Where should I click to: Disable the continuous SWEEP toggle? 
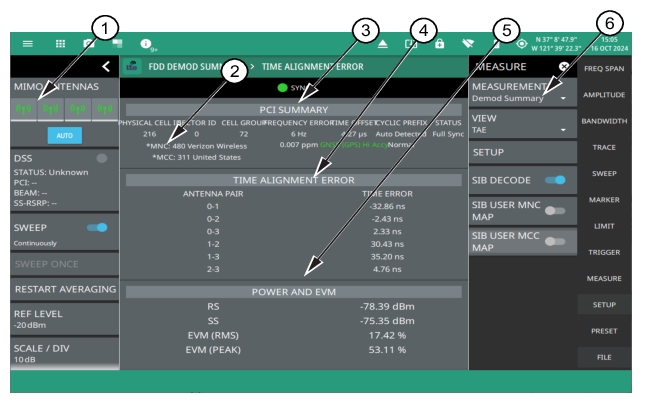(x=98, y=227)
